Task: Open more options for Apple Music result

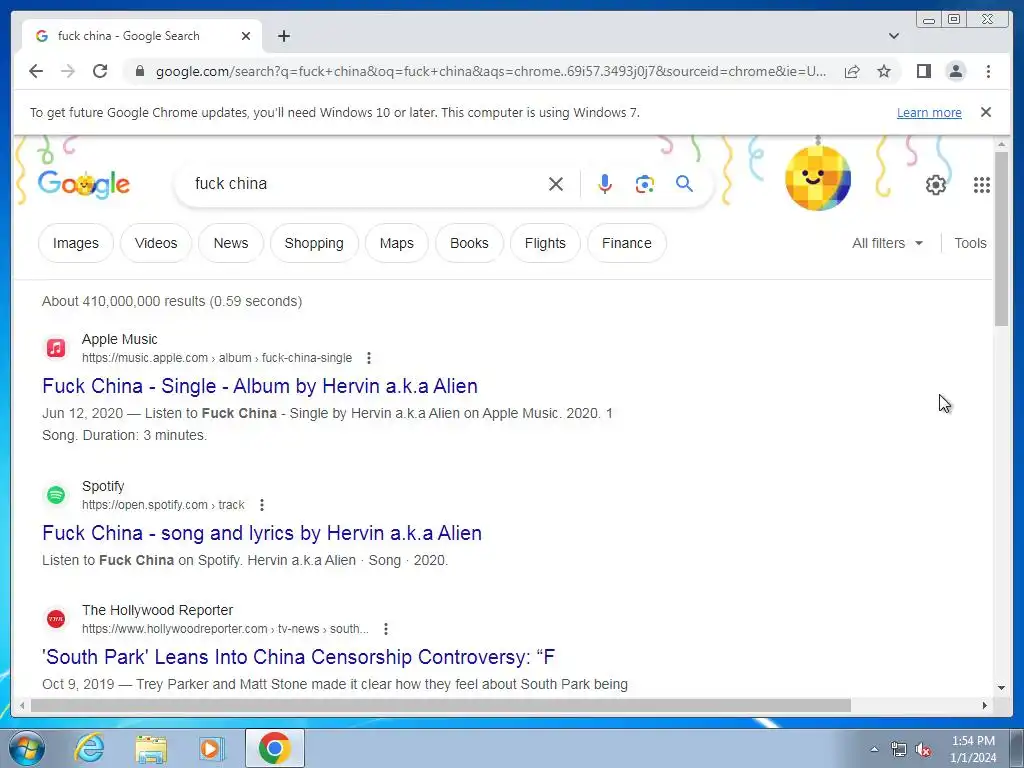Action: click(x=369, y=358)
